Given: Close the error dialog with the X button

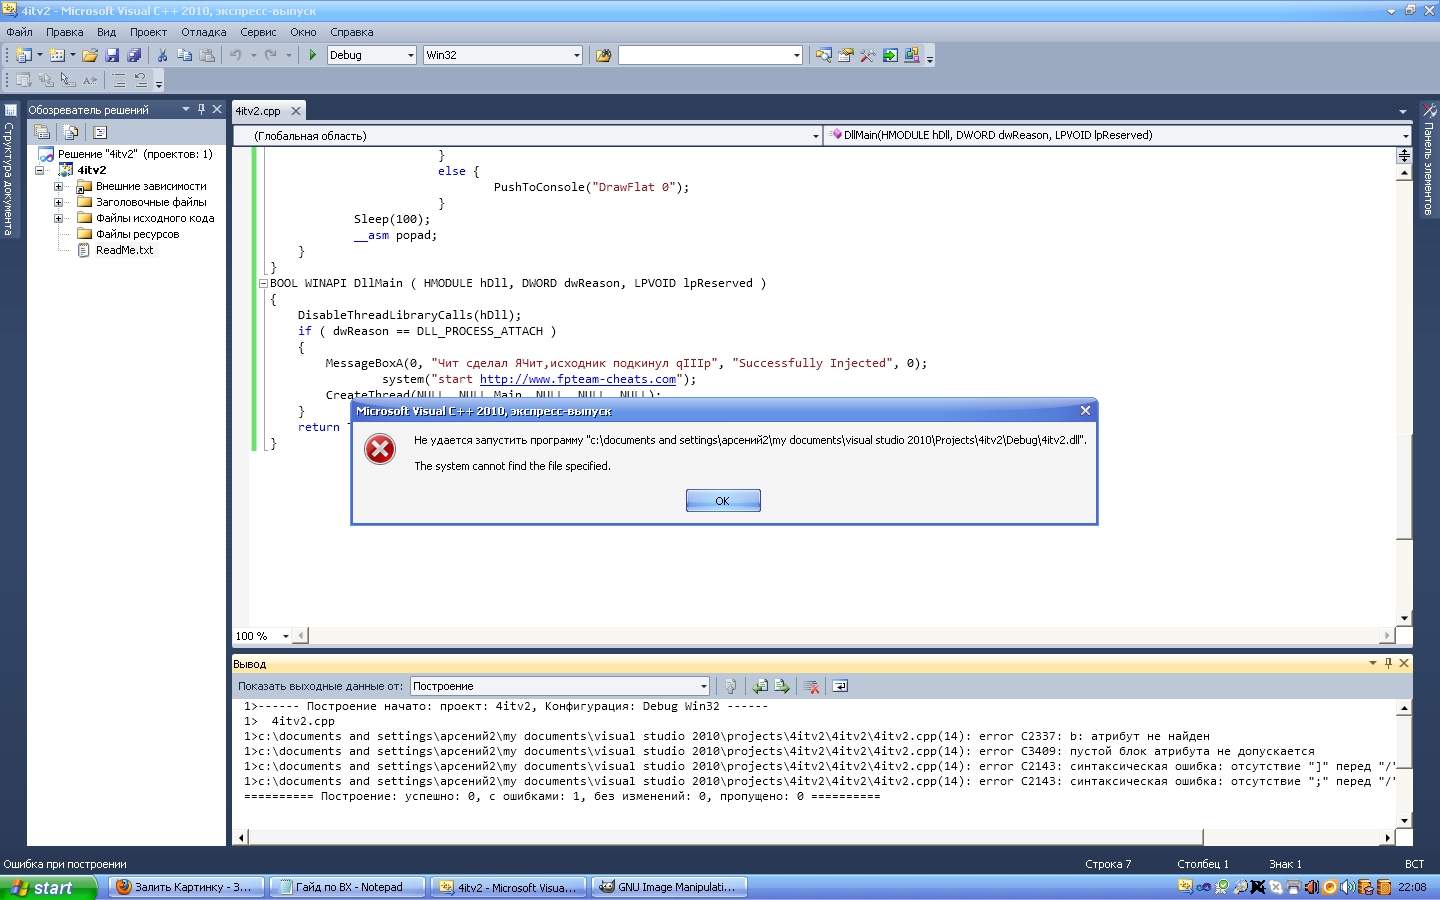Looking at the screenshot, I should (1085, 411).
